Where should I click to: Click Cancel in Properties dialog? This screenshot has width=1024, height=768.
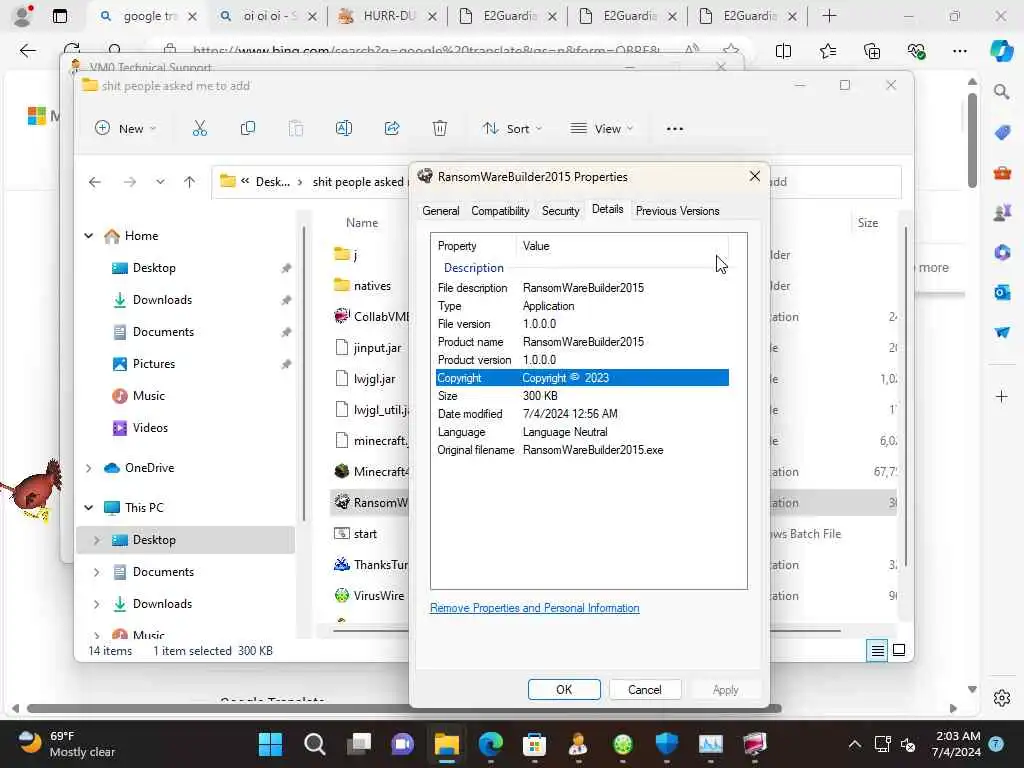(x=645, y=690)
